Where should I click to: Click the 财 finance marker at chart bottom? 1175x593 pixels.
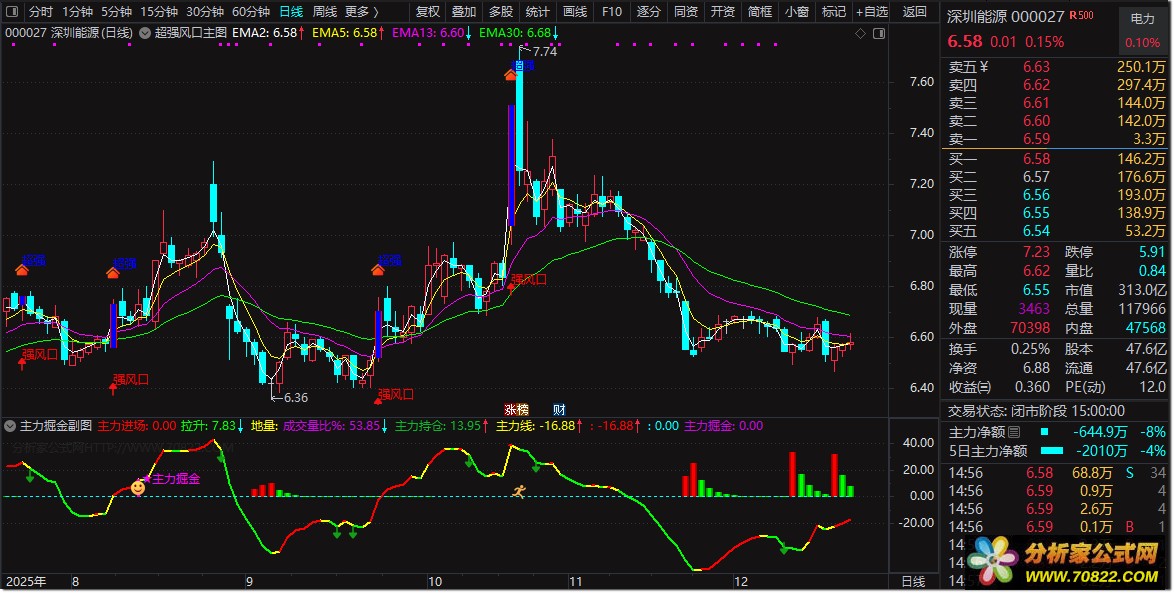click(x=559, y=409)
